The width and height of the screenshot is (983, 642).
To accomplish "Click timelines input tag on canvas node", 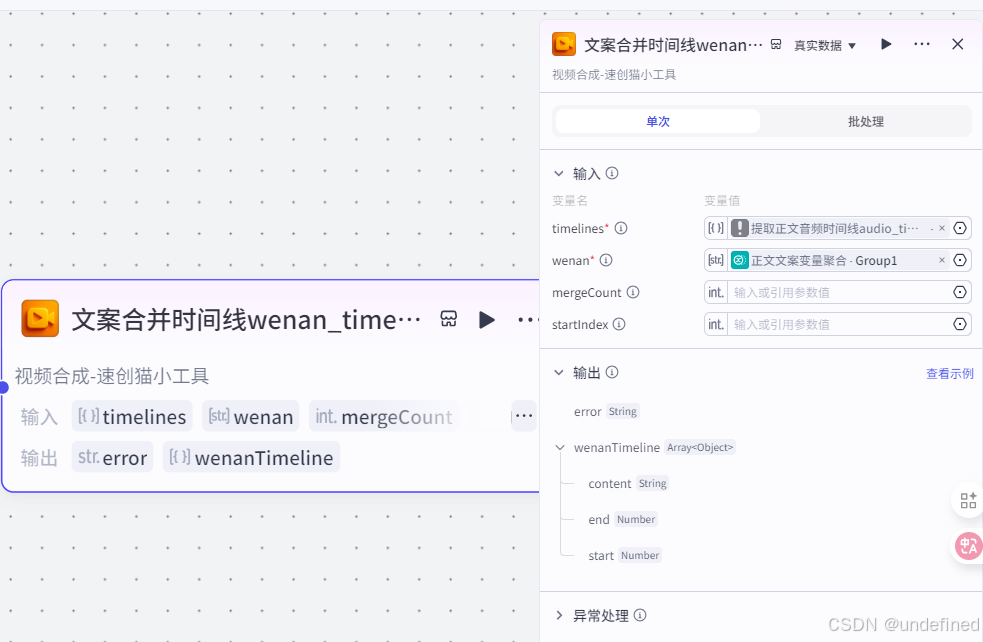I will pyautogui.click(x=132, y=416).
